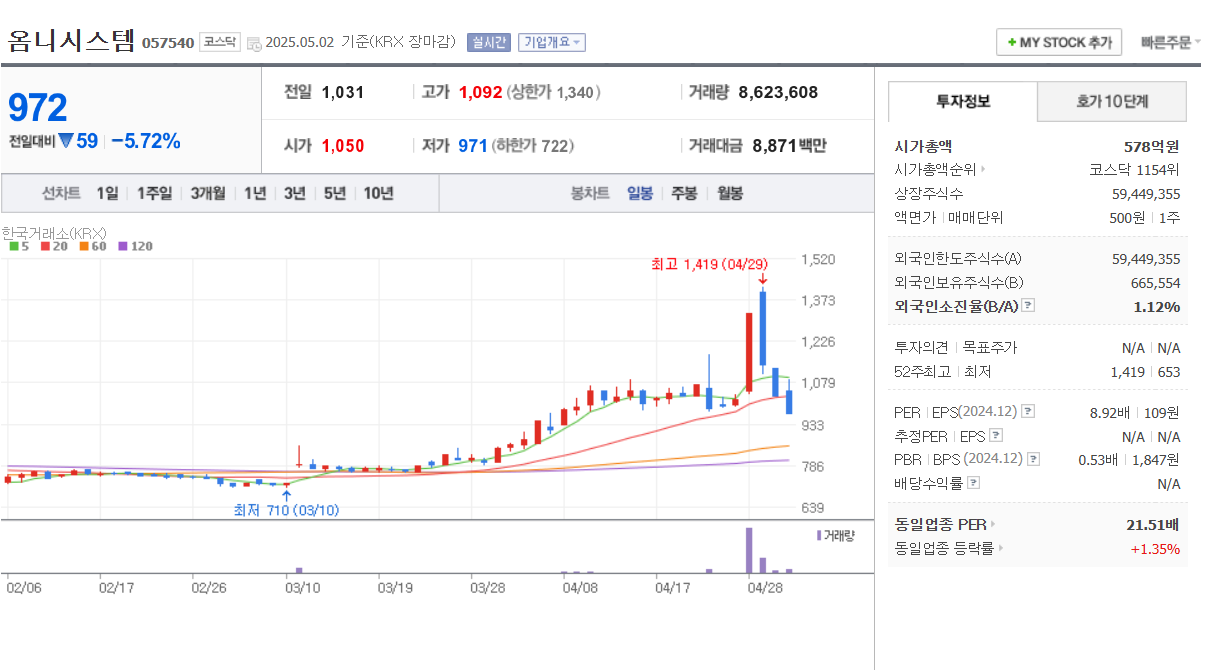Image resolution: width=1207 pixels, height=670 pixels.
Task: Open the 기업개요 company overview
Action: 551,41
